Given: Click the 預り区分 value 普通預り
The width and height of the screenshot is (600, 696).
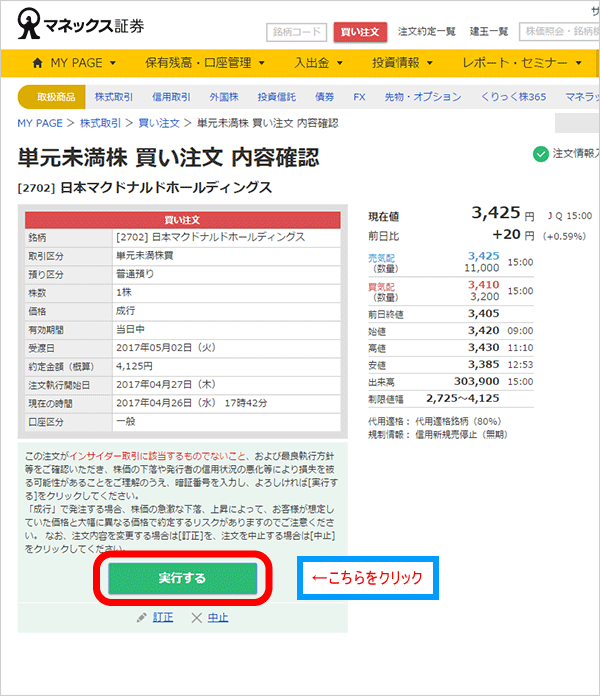Looking at the screenshot, I should tap(135, 274).
